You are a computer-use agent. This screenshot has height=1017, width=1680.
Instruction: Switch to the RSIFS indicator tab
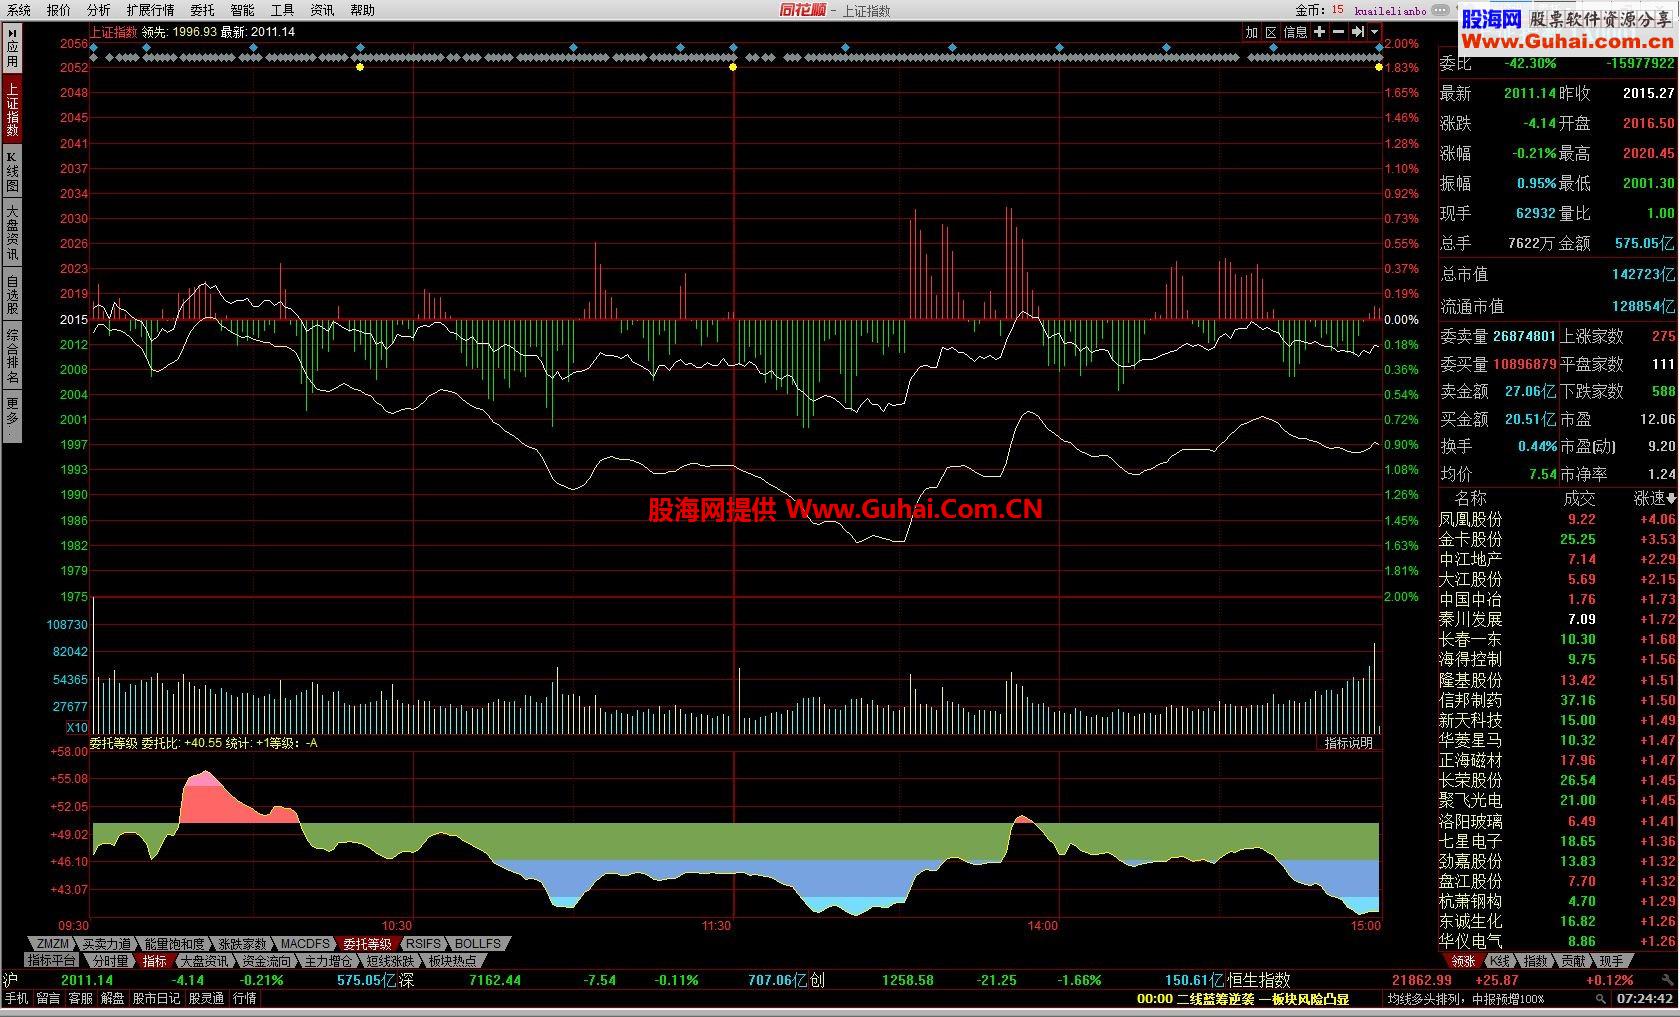[x=423, y=944]
